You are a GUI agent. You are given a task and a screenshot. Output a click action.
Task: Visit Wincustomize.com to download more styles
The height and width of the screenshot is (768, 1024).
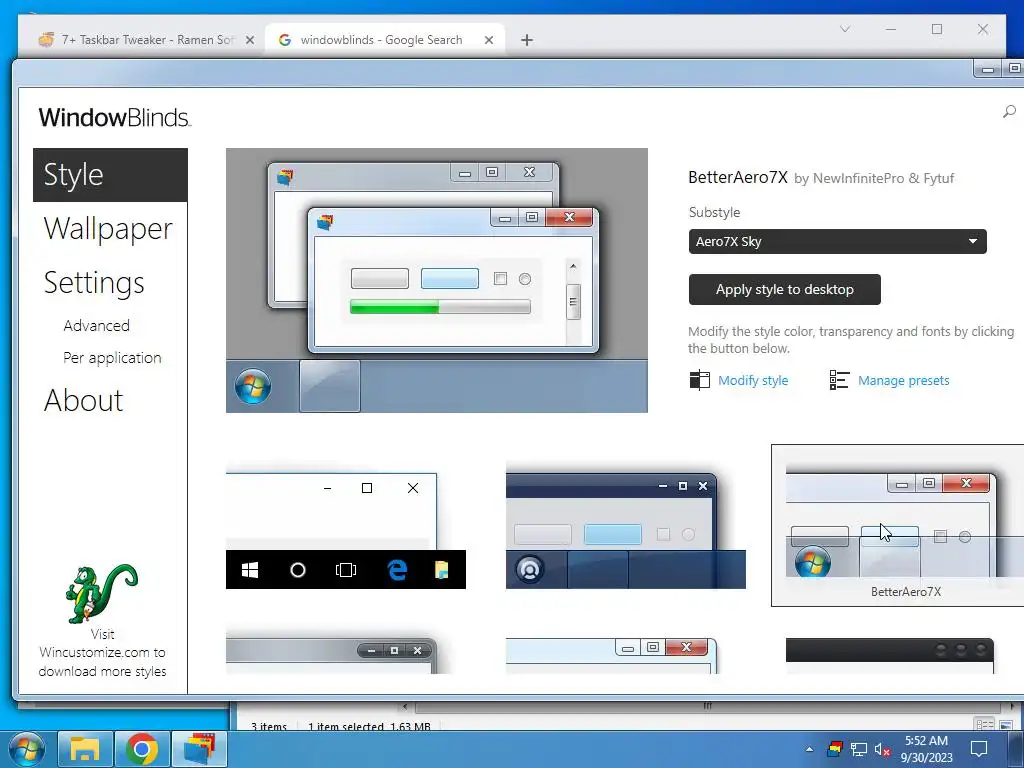[103, 652]
